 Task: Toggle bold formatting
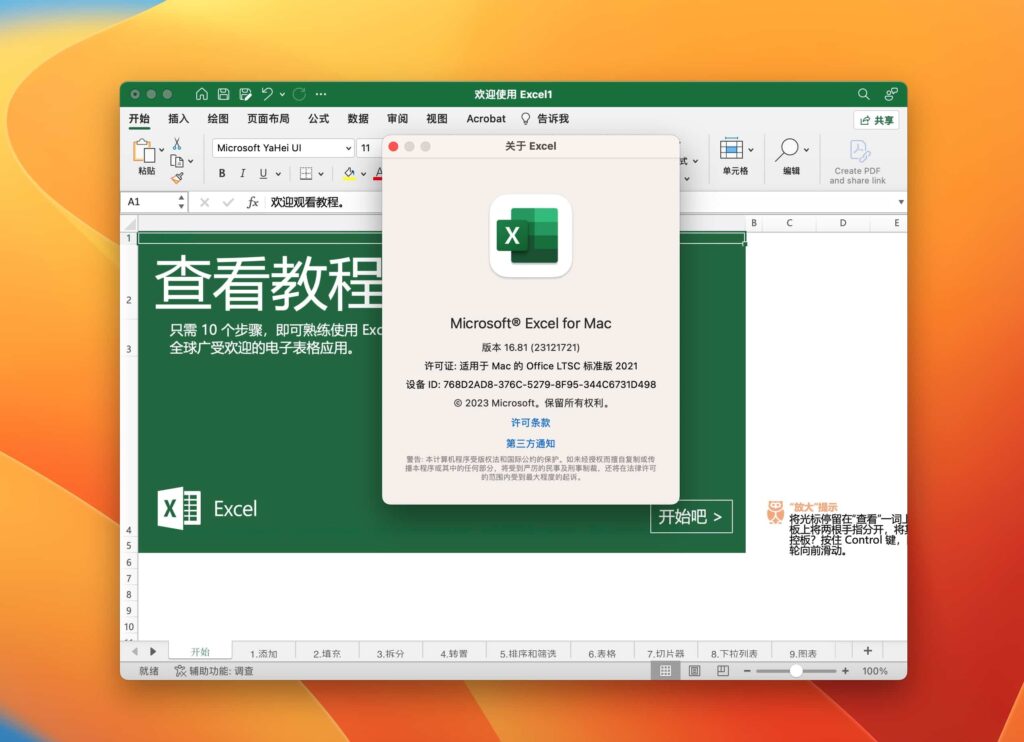221,172
